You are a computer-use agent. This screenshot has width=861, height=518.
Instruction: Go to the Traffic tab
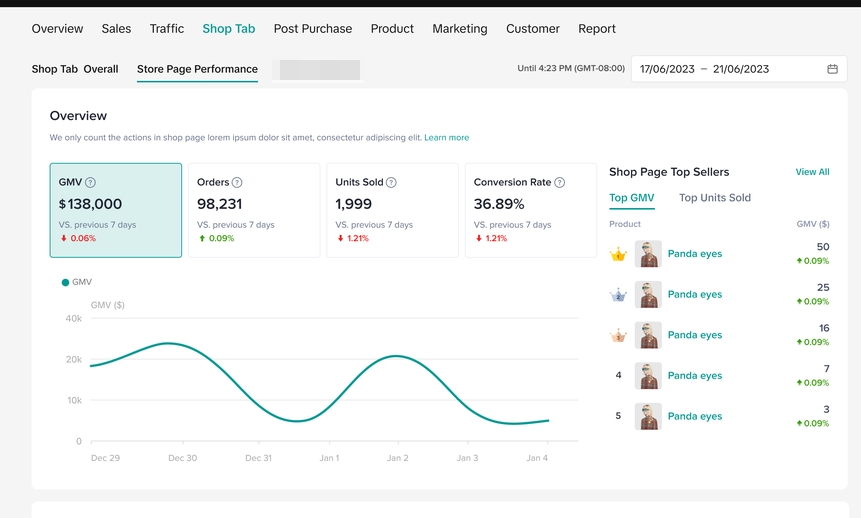click(x=167, y=29)
